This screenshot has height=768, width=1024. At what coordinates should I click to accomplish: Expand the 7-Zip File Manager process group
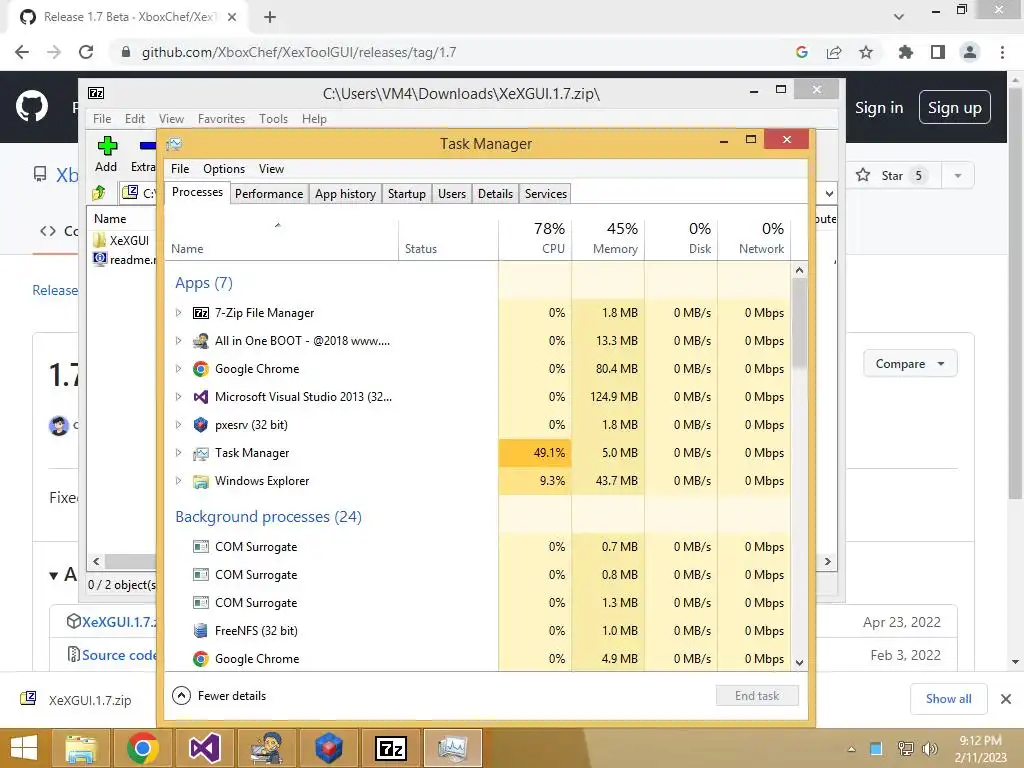[x=178, y=313]
